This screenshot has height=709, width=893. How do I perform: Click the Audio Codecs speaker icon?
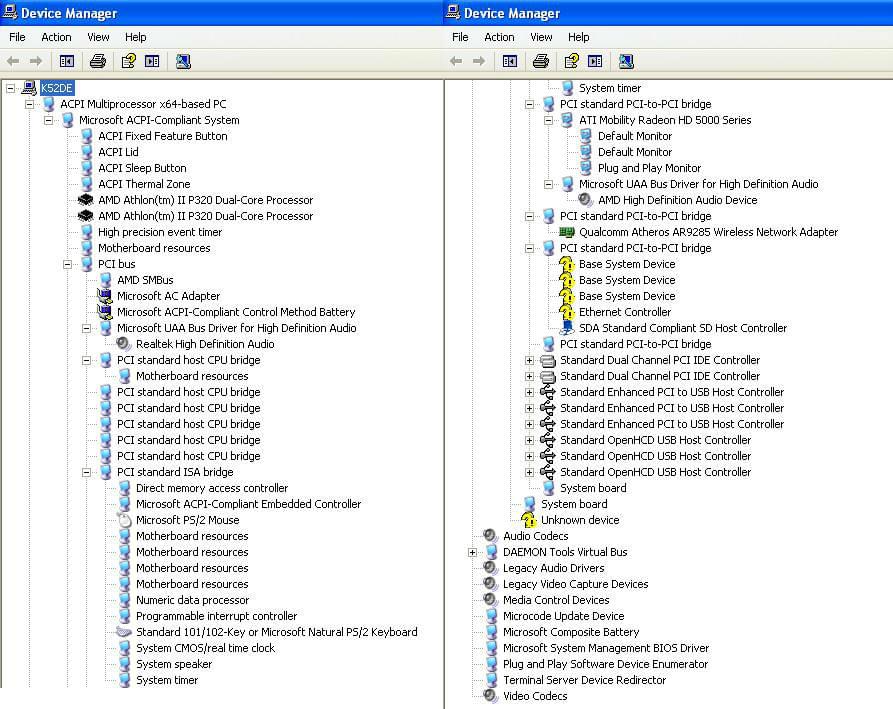click(490, 535)
